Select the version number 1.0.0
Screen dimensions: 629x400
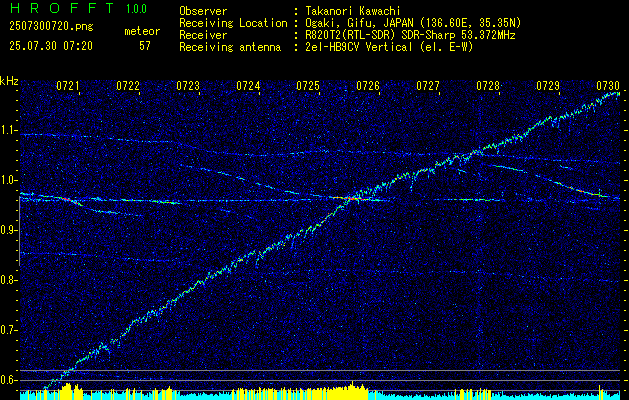136,8
